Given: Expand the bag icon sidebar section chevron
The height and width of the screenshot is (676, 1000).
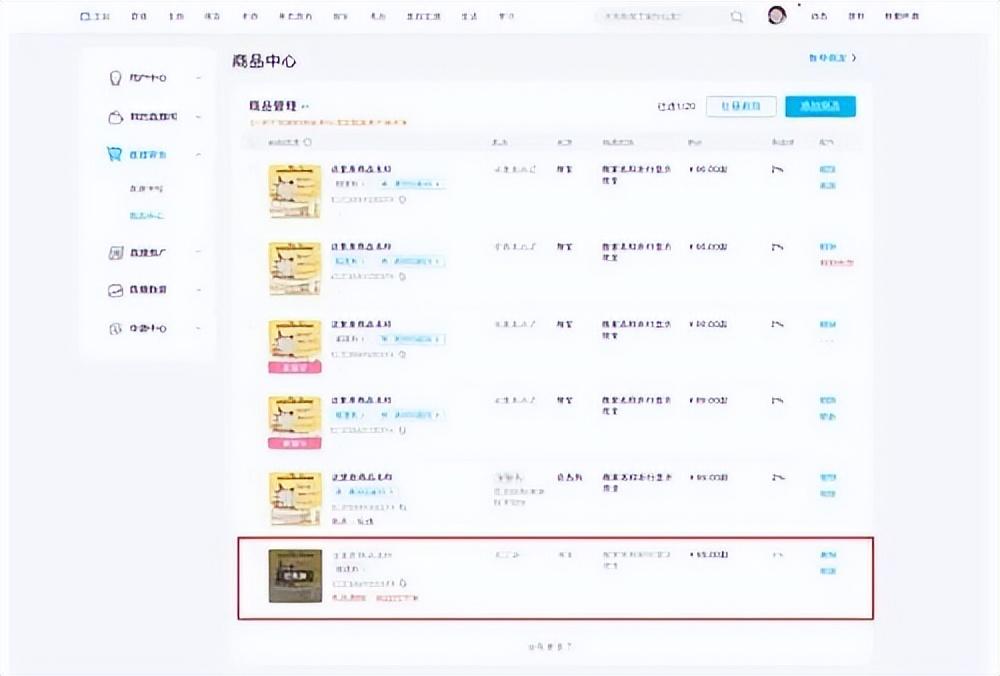Looking at the screenshot, I should pos(198,117).
